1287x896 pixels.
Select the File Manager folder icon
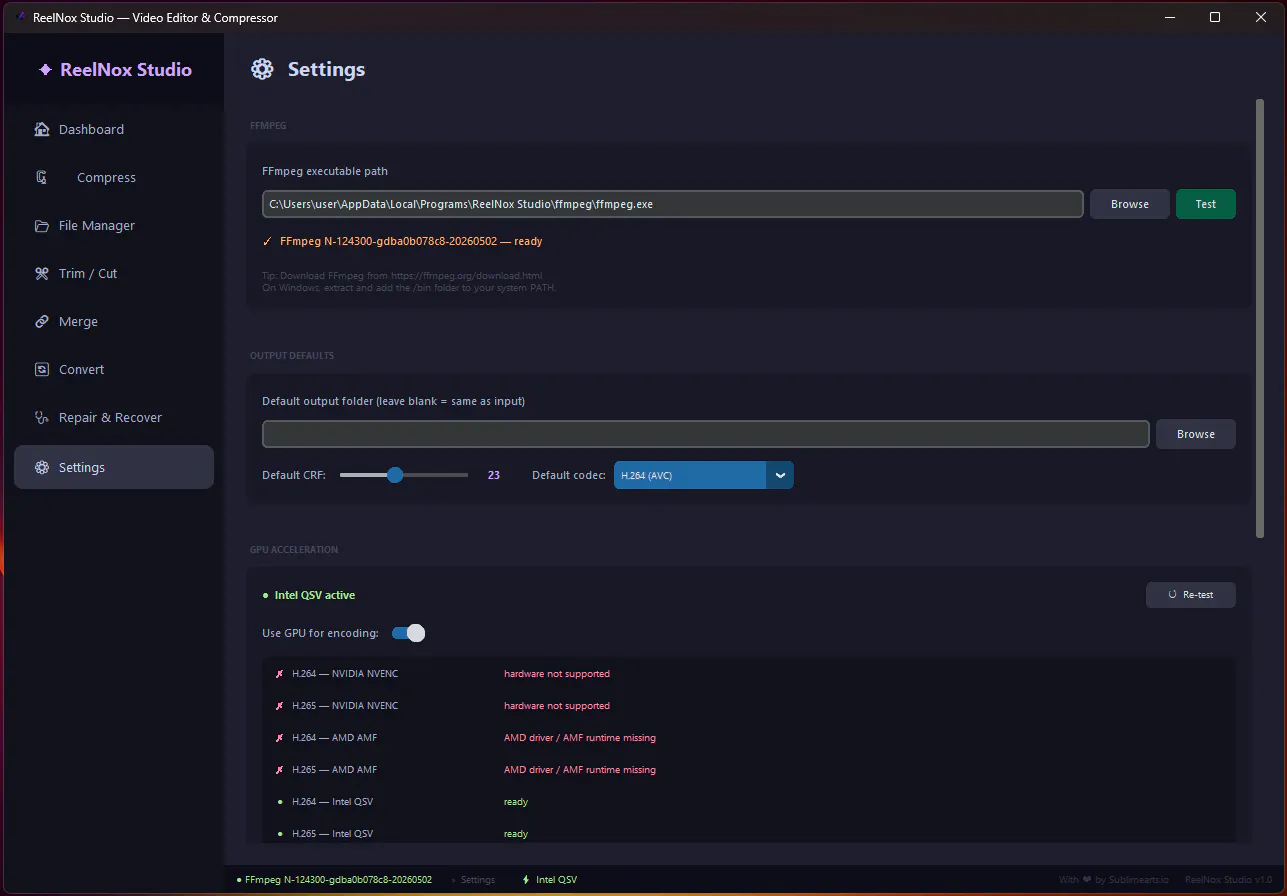(x=42, y=225)
